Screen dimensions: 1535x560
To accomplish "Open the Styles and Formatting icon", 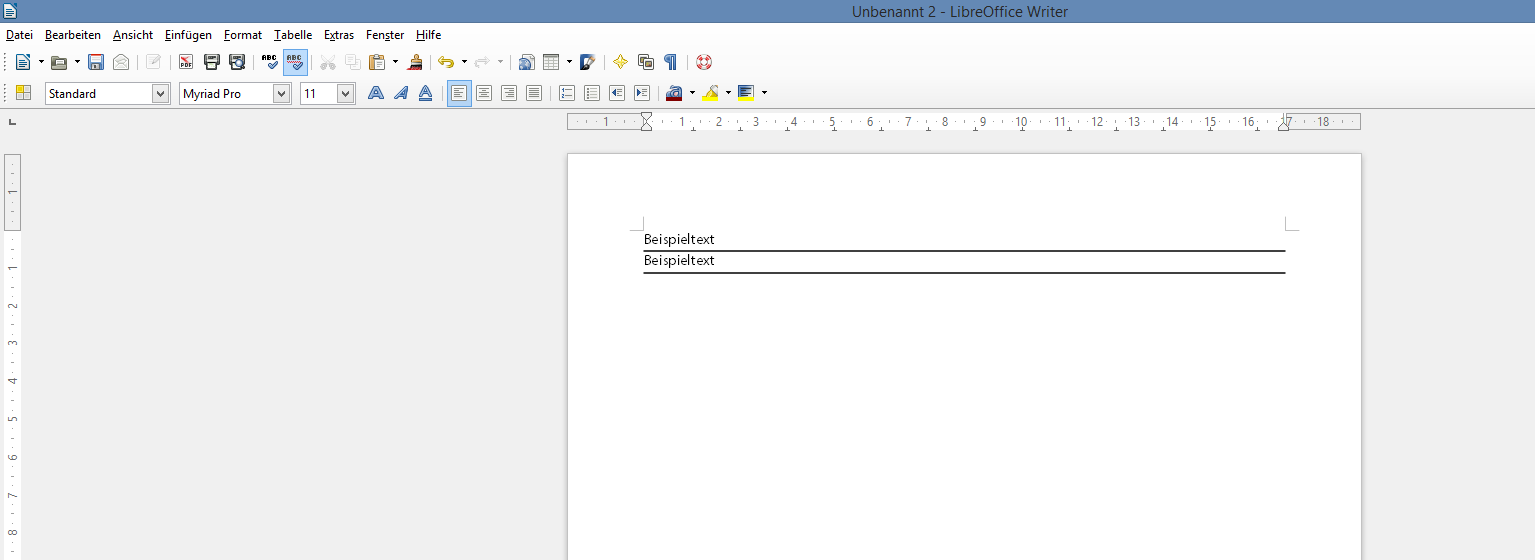I will coord(23,93).
